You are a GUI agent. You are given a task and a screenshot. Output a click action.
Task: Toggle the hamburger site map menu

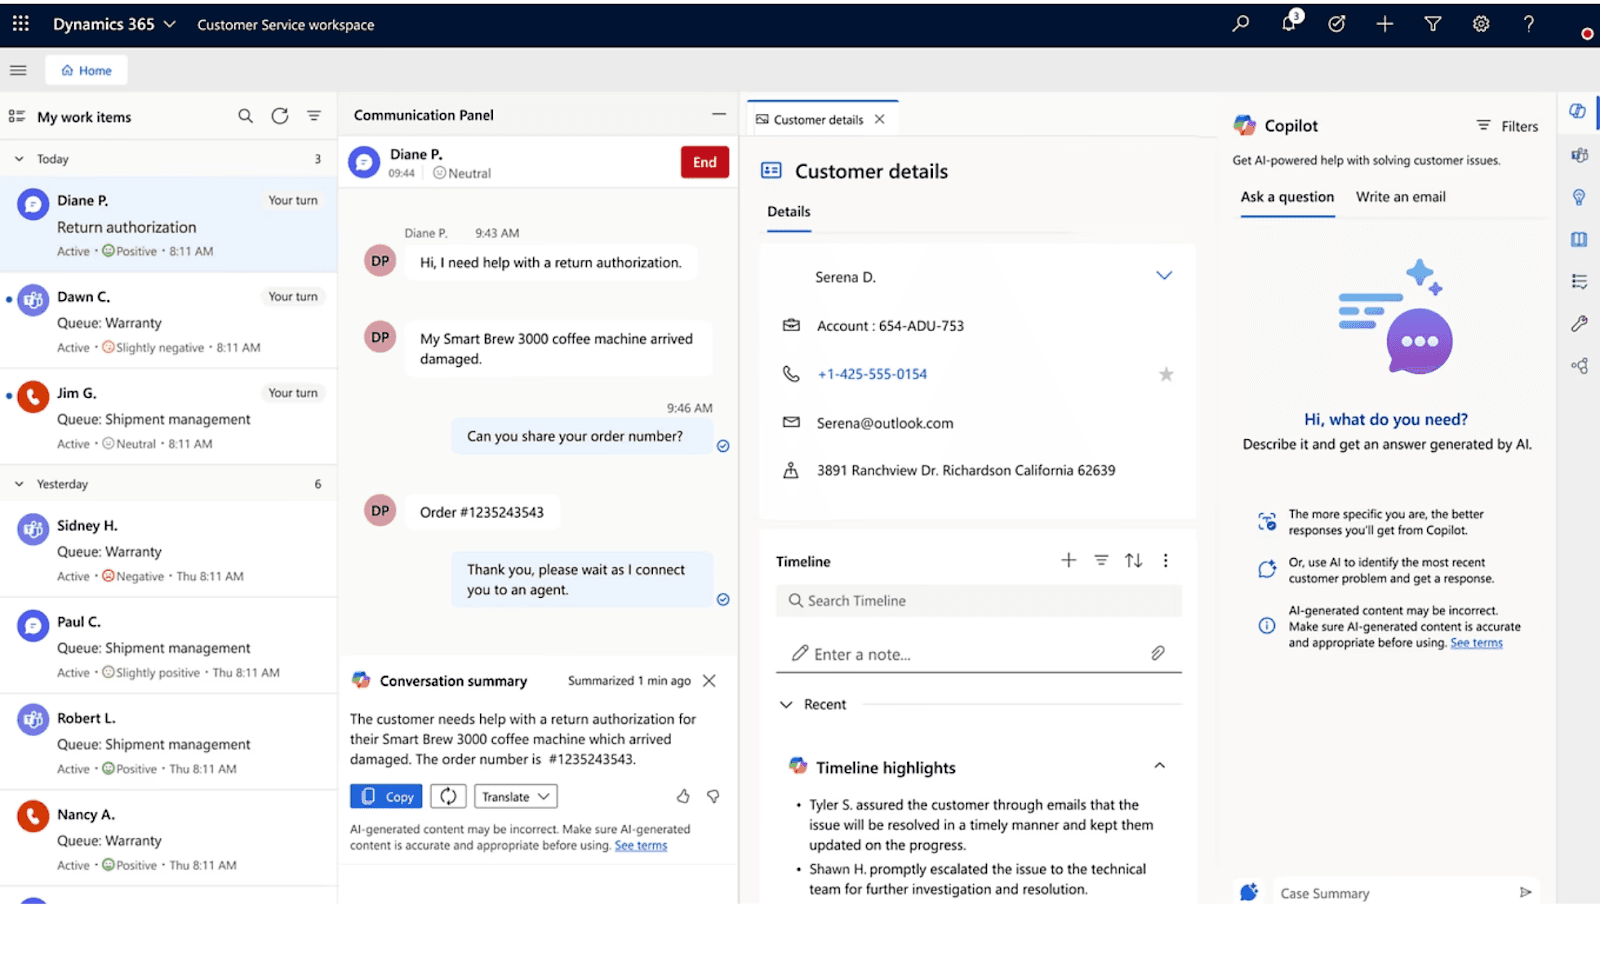pyautogui.click(x=18, y=70)
